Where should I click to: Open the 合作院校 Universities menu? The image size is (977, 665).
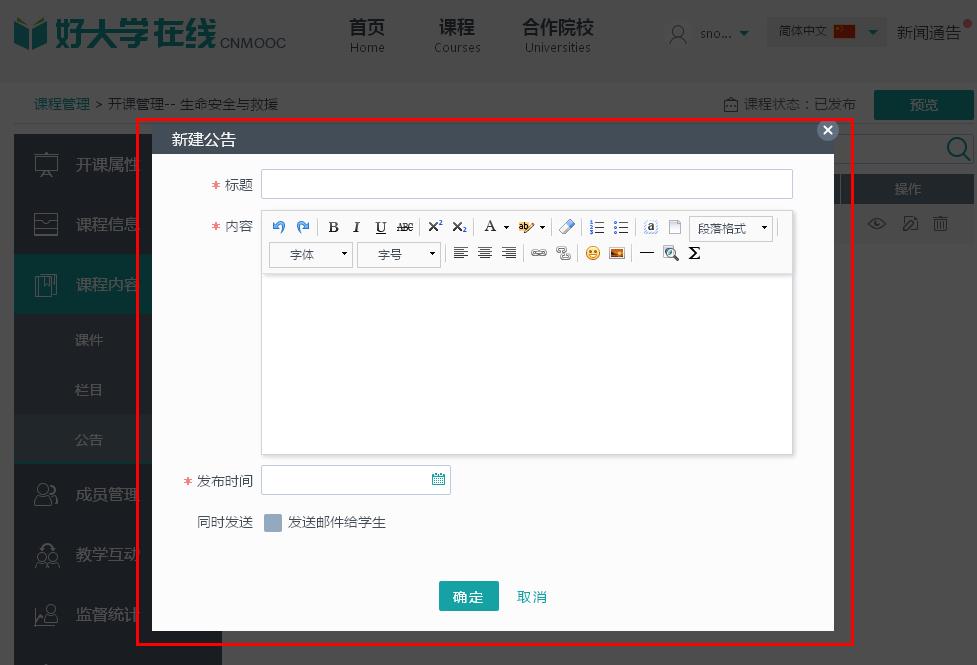tap(557, 36)
